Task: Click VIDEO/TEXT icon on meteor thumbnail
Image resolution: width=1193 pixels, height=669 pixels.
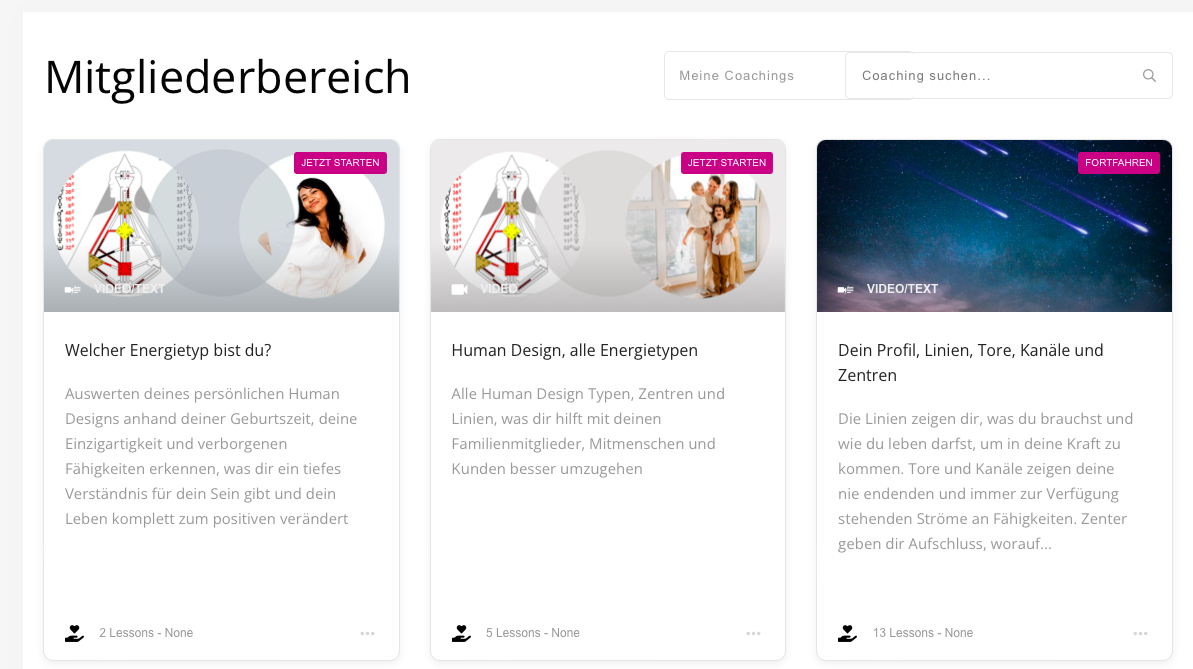Action: click(x=845, y=289)
